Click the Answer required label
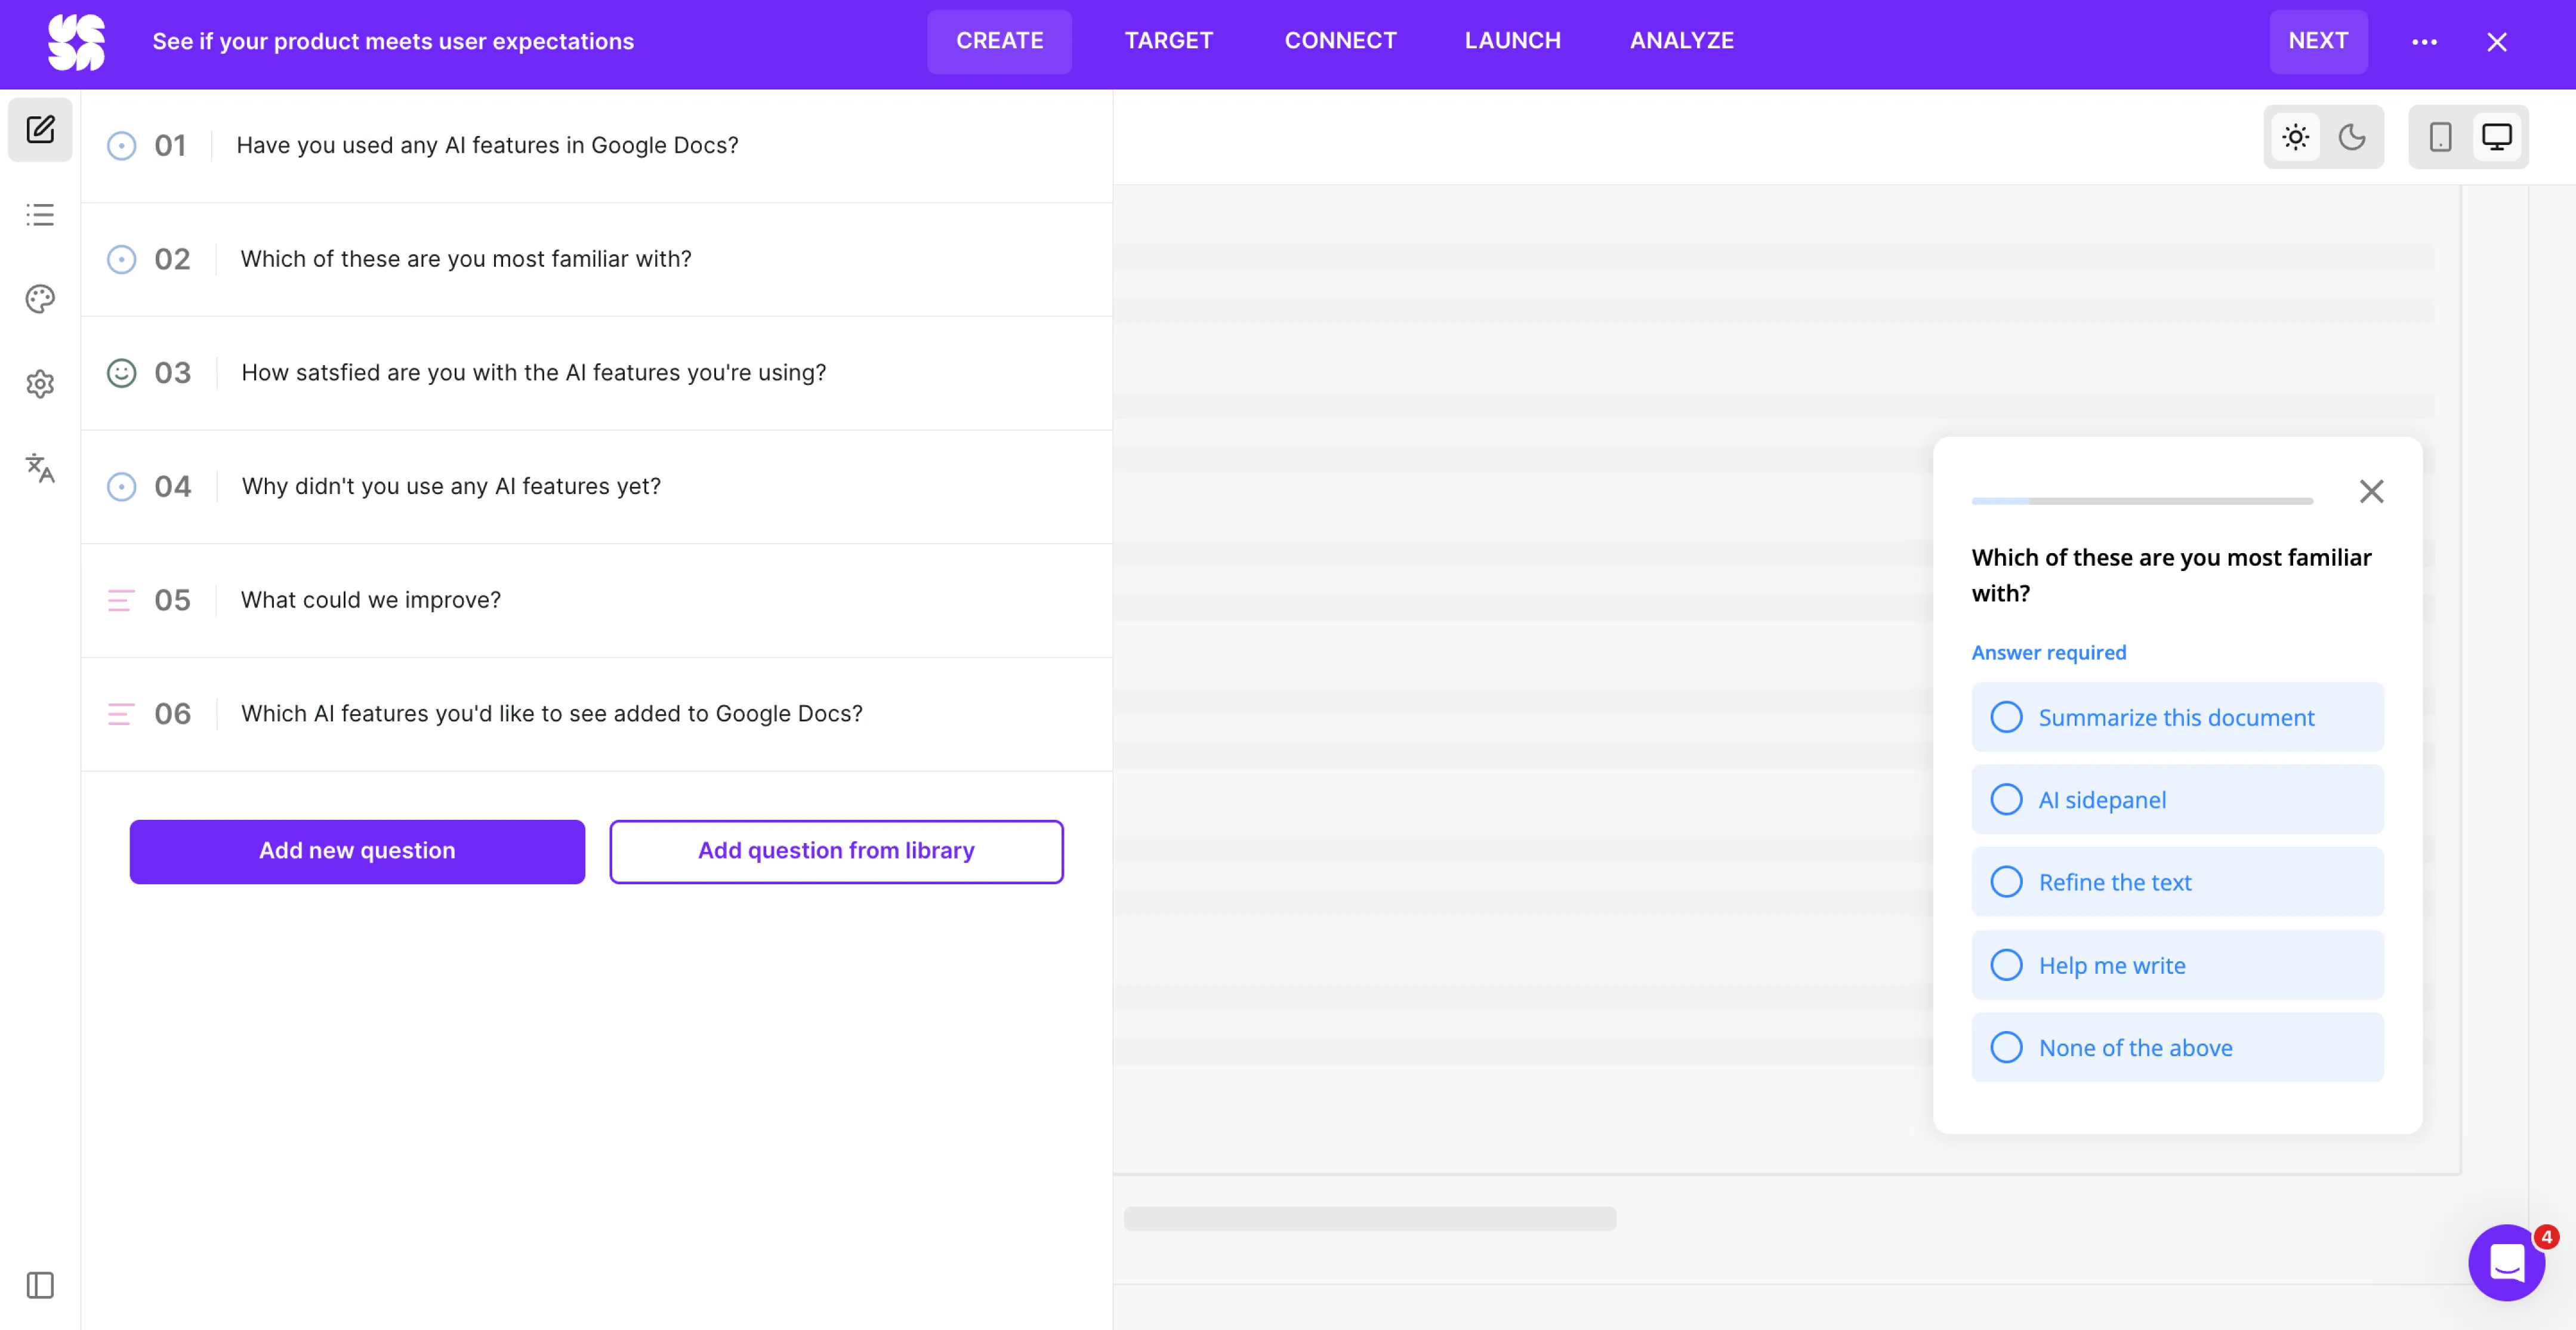 2048,652
